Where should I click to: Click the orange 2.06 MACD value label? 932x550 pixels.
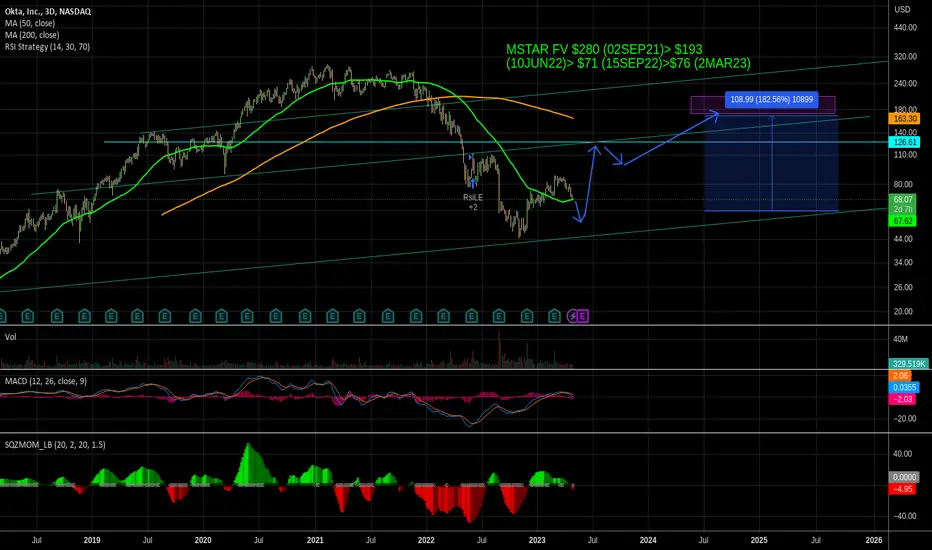[900, 376]
